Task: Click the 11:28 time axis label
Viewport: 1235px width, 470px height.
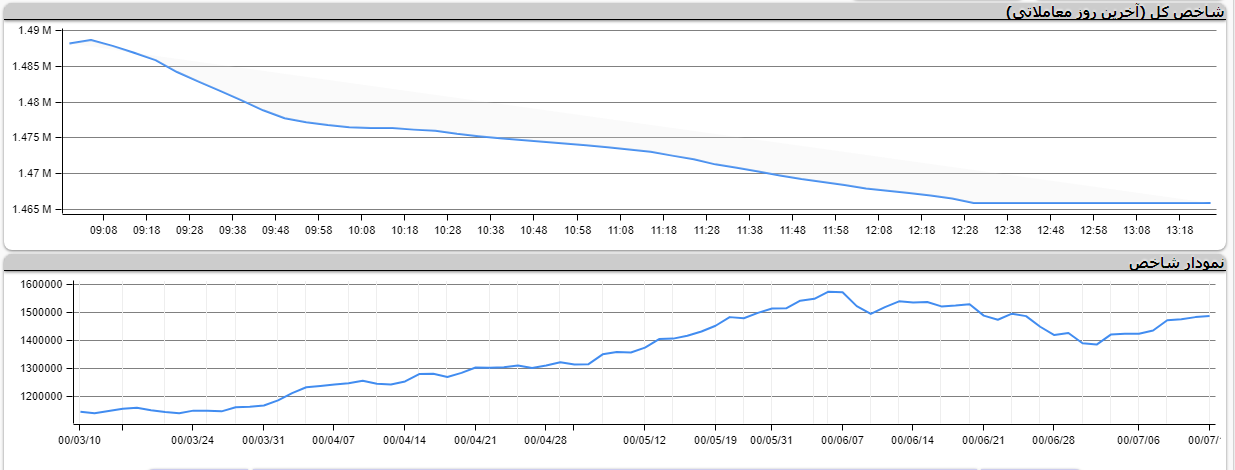Action: (x=706, y=231)
